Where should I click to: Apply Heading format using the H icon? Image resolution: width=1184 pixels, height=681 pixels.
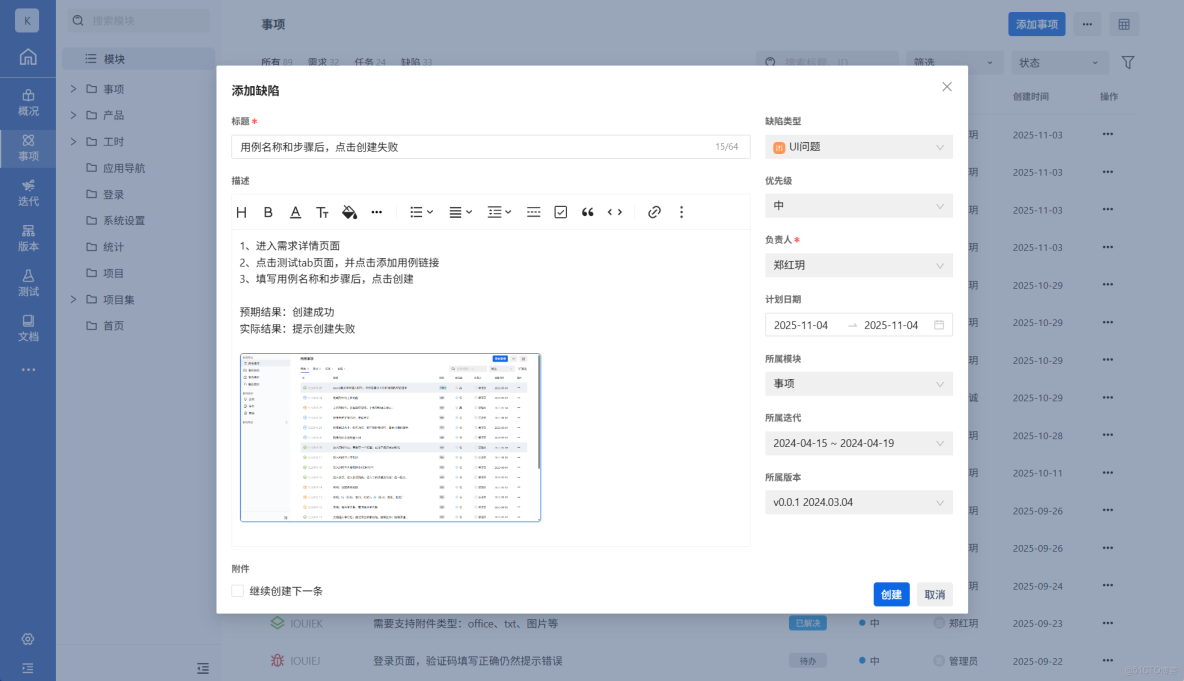(x=240, y=212)
